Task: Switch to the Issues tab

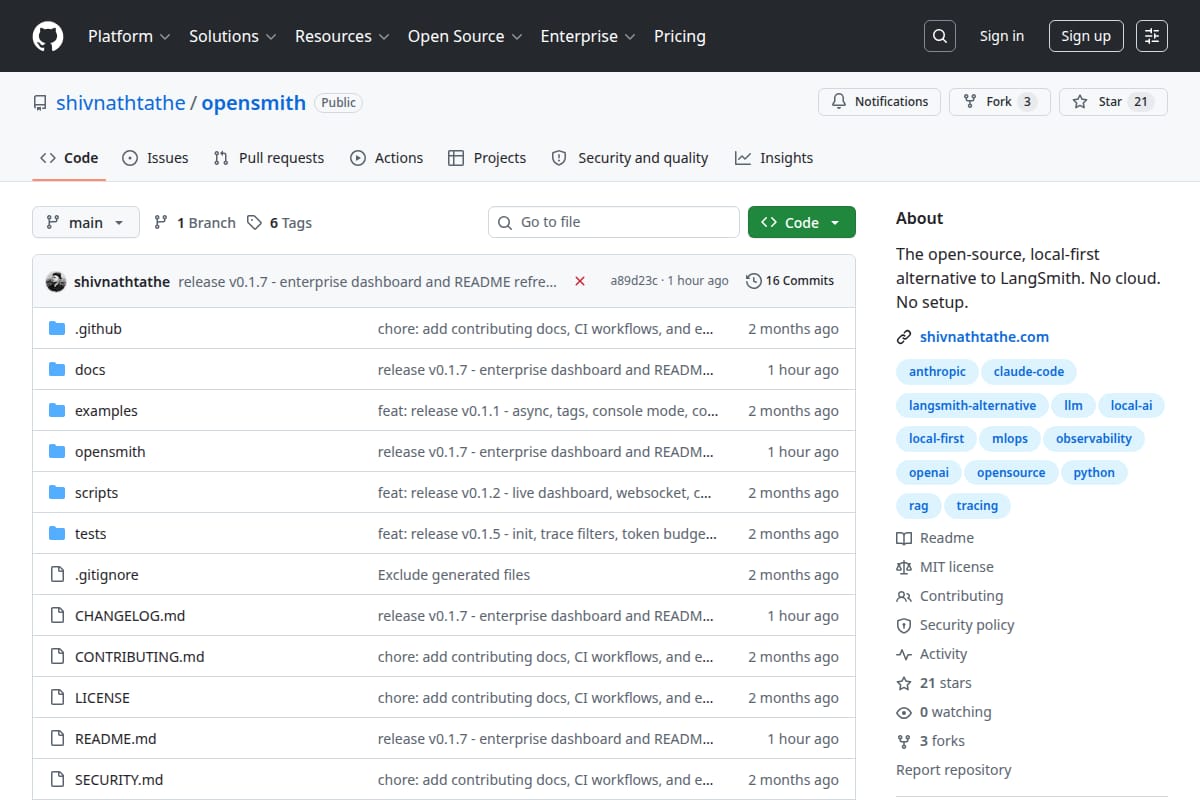Action: pos(155,158)
